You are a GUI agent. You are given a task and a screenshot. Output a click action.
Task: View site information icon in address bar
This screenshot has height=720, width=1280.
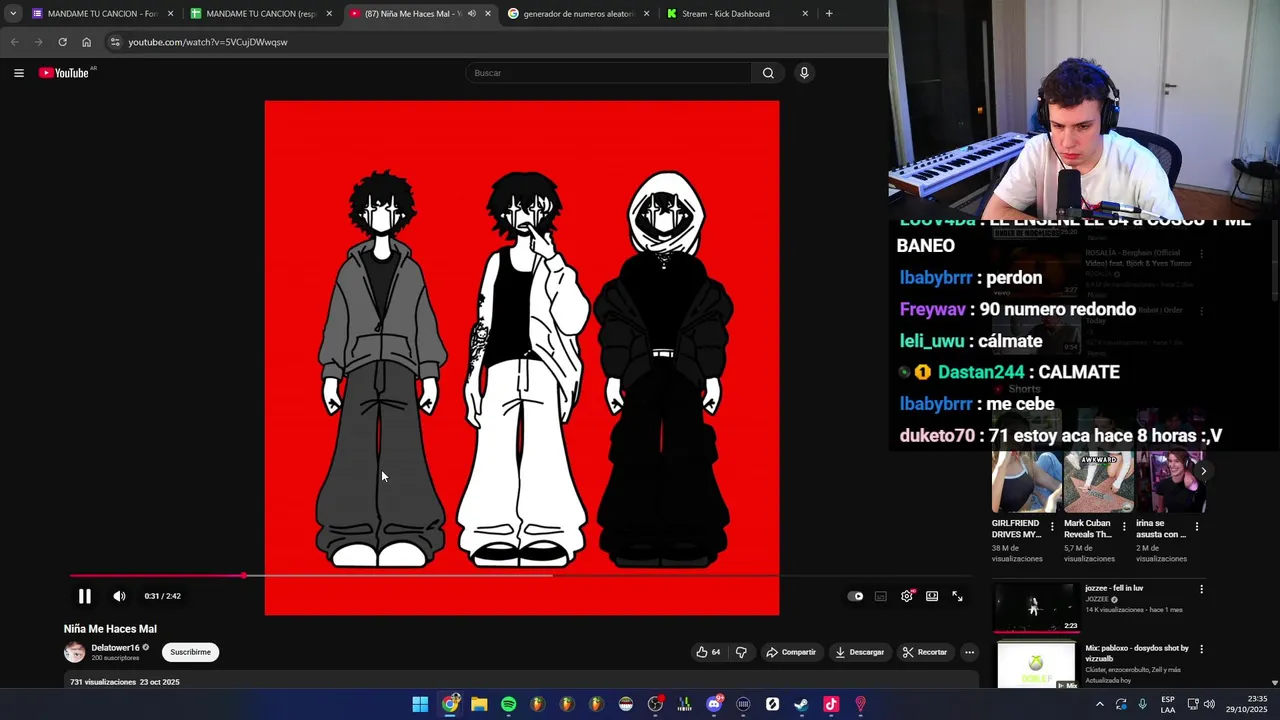(x=115, y=42)
